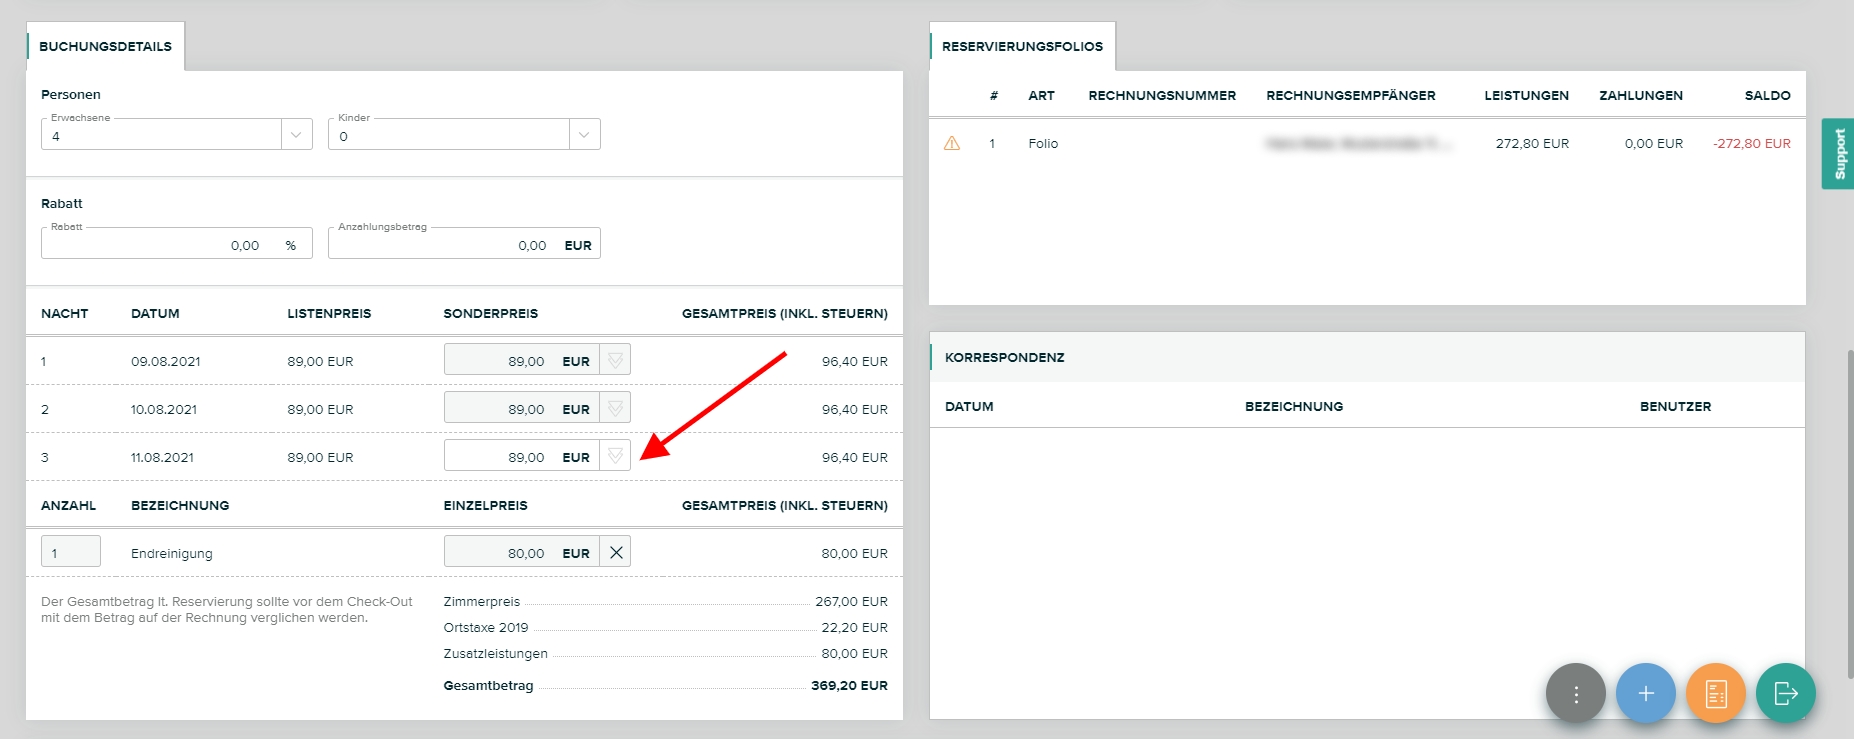Edit the Sonderpreis field for 11.08.2021
The height and width of the screenshot is (739, 1854).
pos(500,457)
